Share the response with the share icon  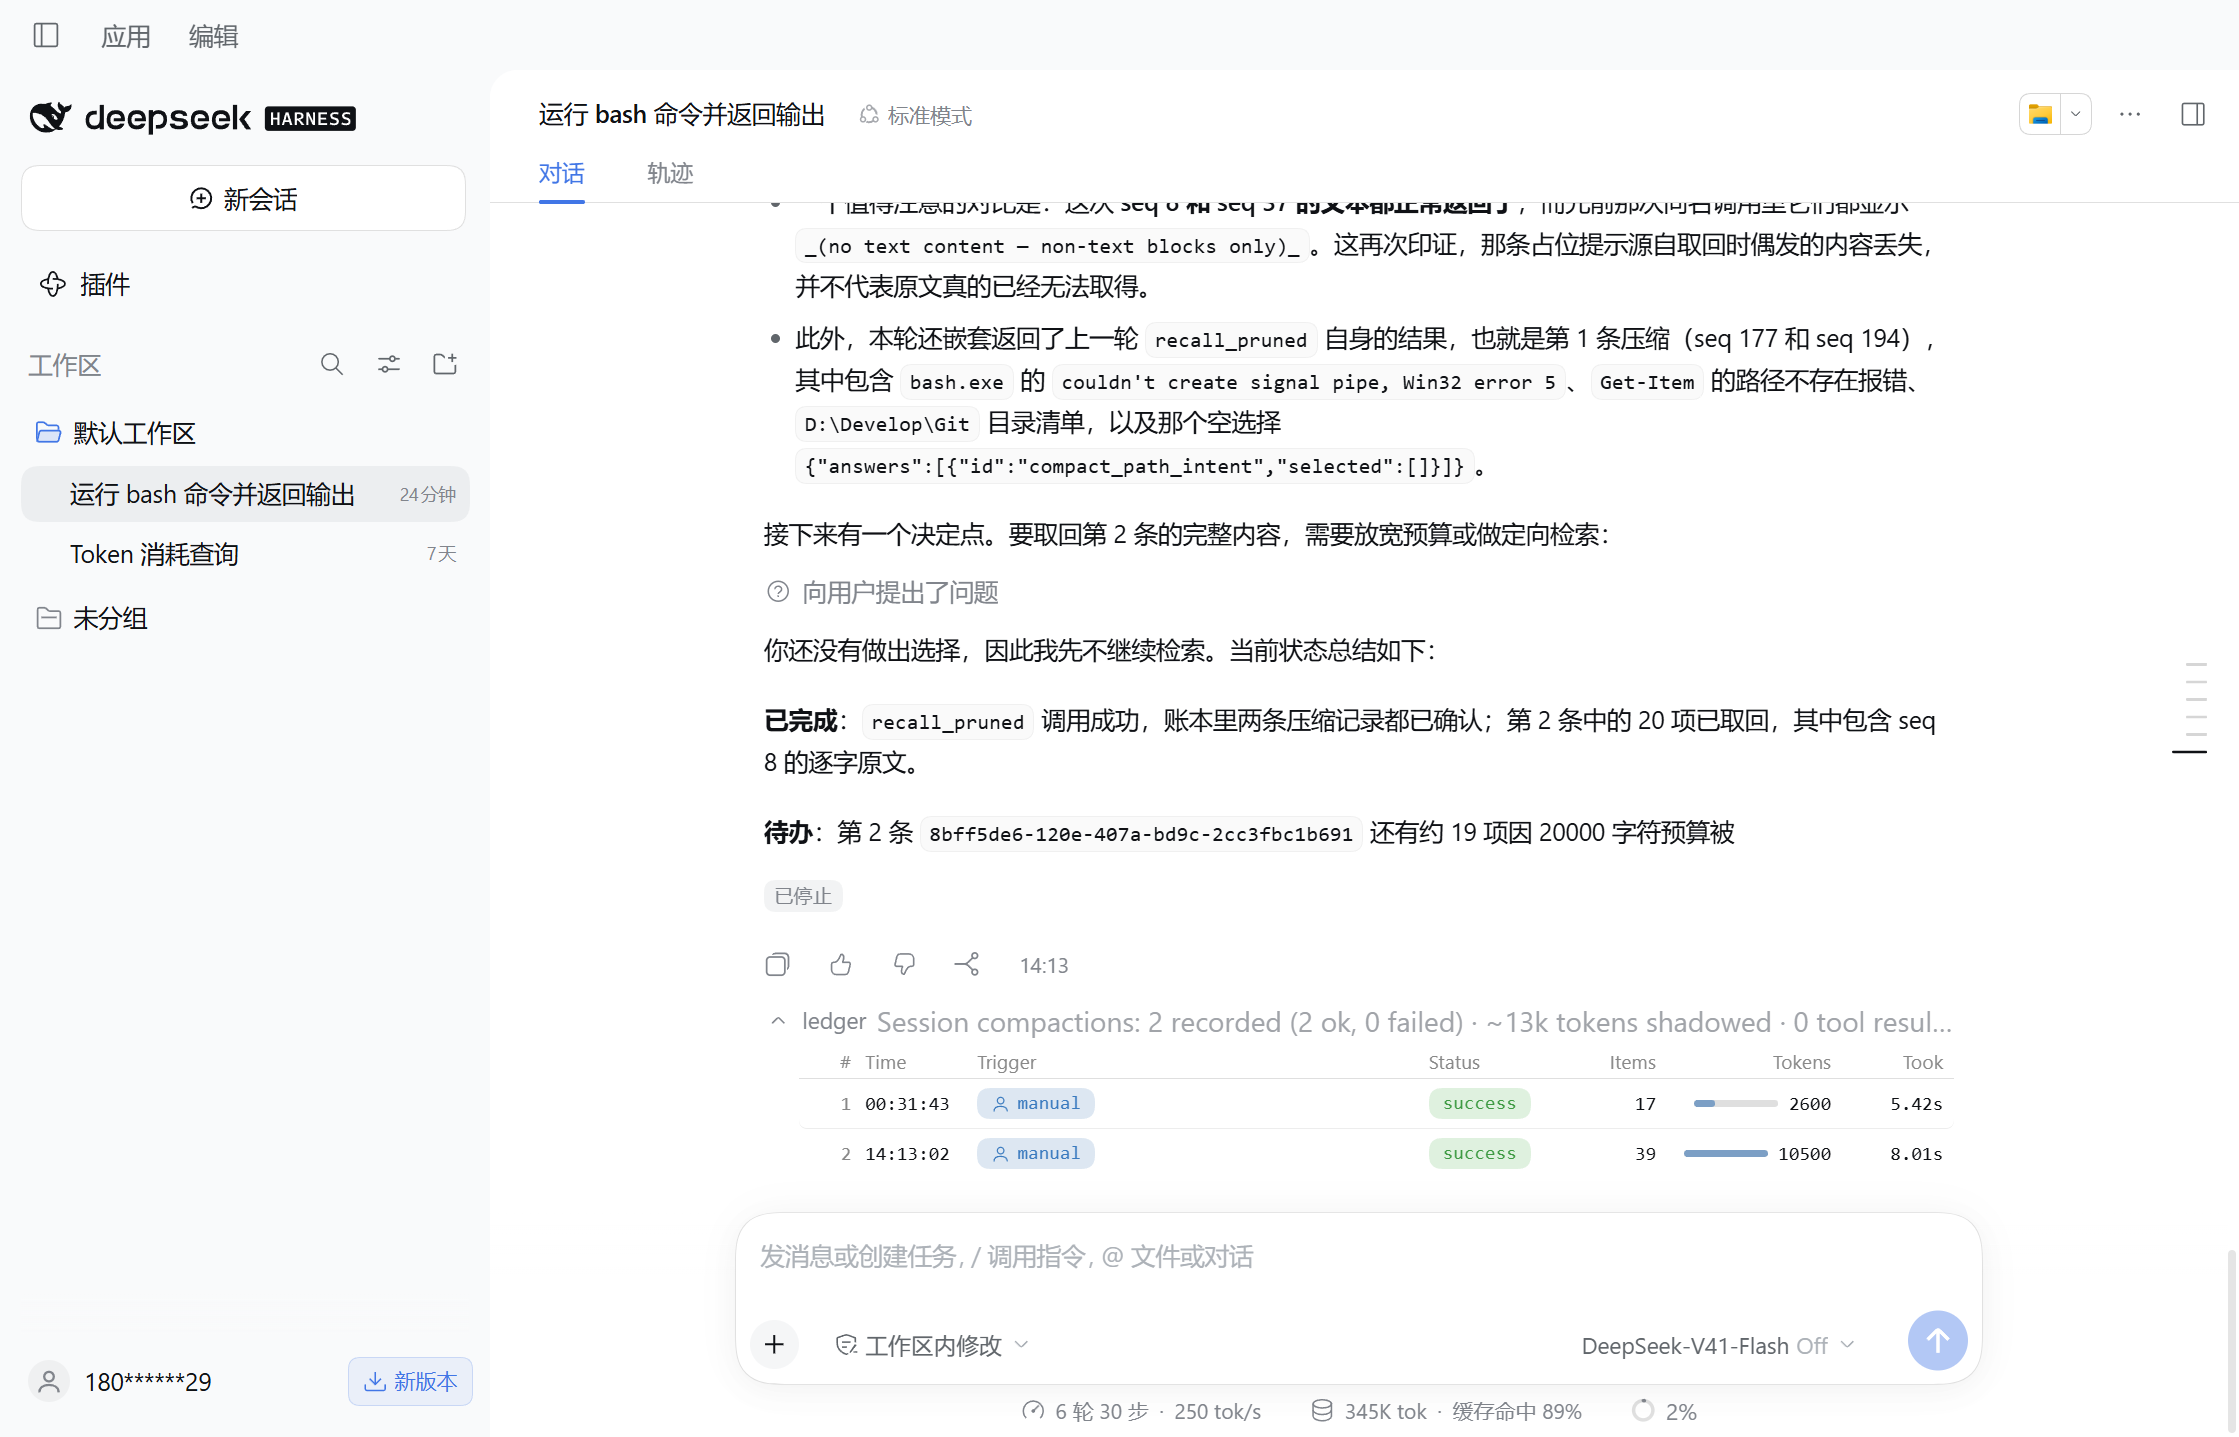click(x=967, y=965)
